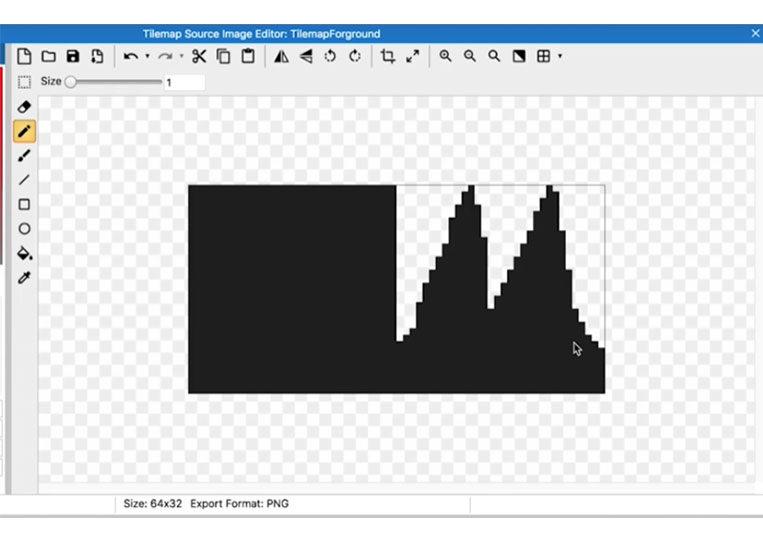763x541 pixels.
Task: Zoom out of the canvas
Action: (470, 56)
